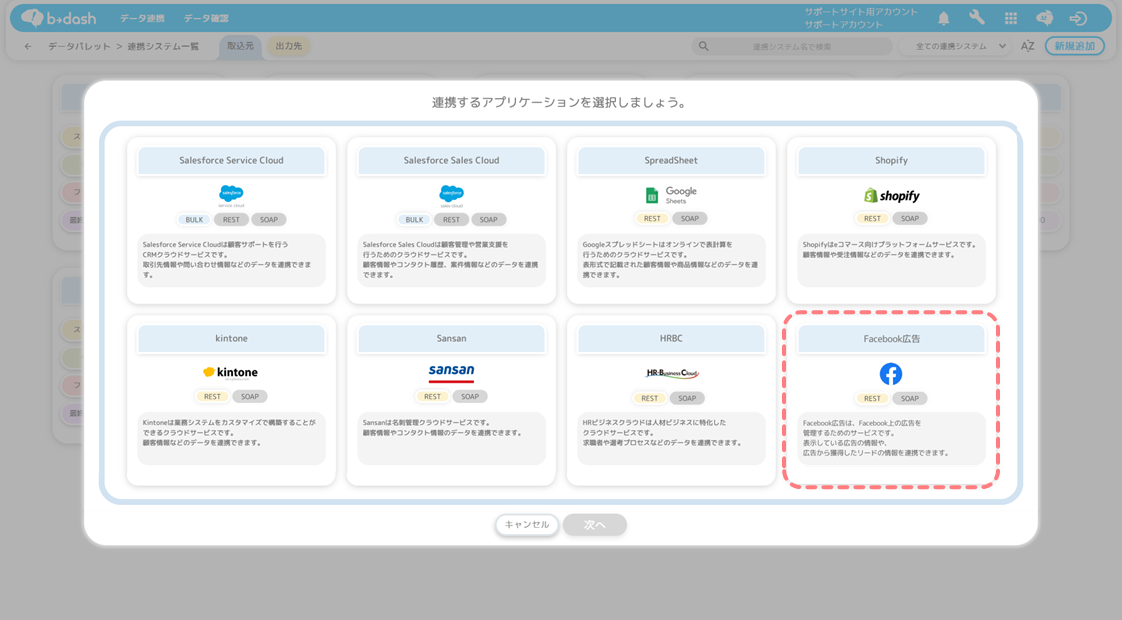The image size is (1122, 620).
Task: Select SOAP on Salesforce Sales Cloud card
Action: tap(489, 220)
